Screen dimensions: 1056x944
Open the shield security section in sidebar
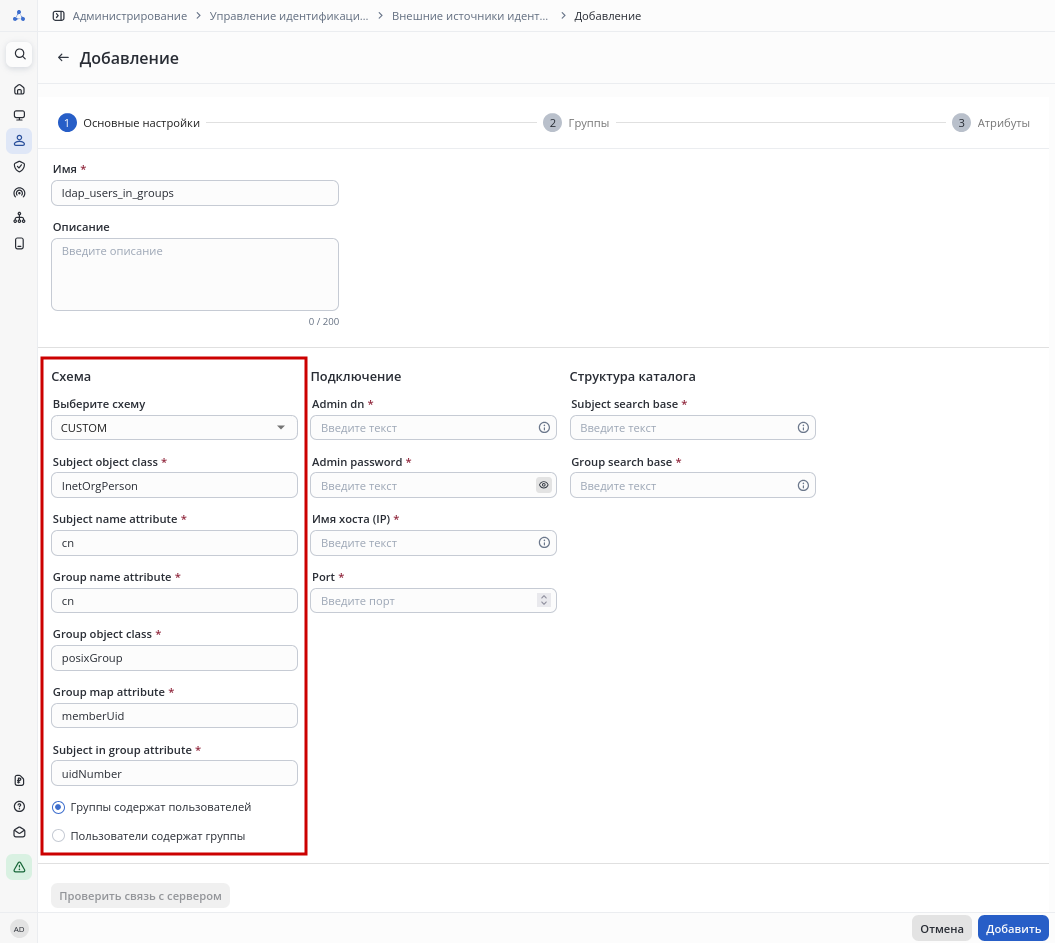tap(19, 166)
